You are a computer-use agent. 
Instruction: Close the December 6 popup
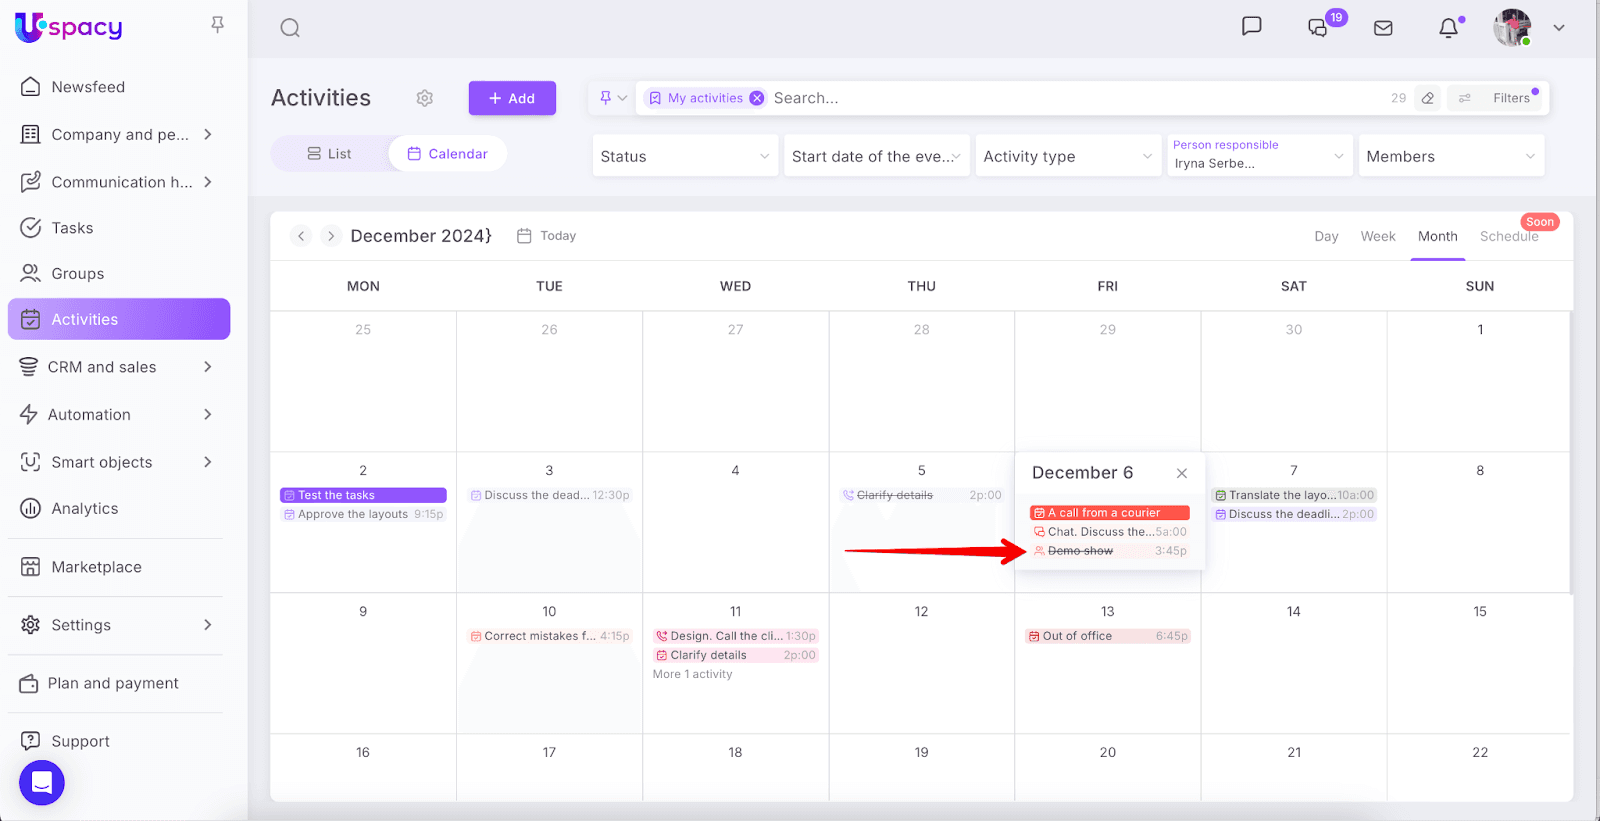(1182, 473)
